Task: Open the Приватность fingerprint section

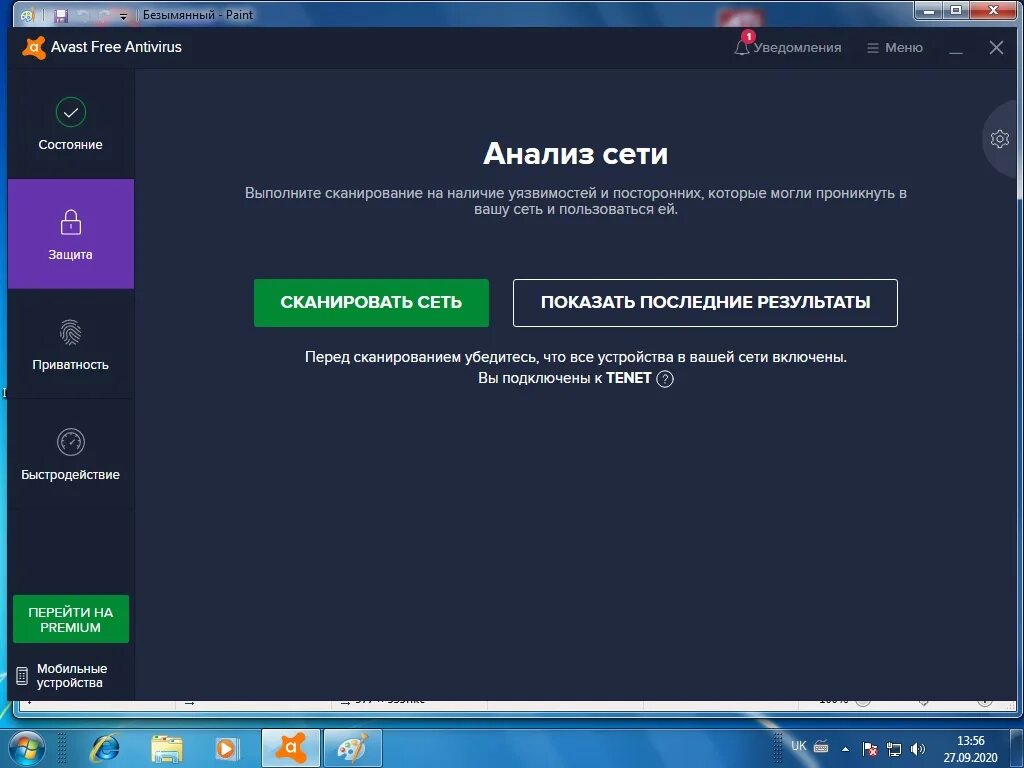Action: click(71, 344)
